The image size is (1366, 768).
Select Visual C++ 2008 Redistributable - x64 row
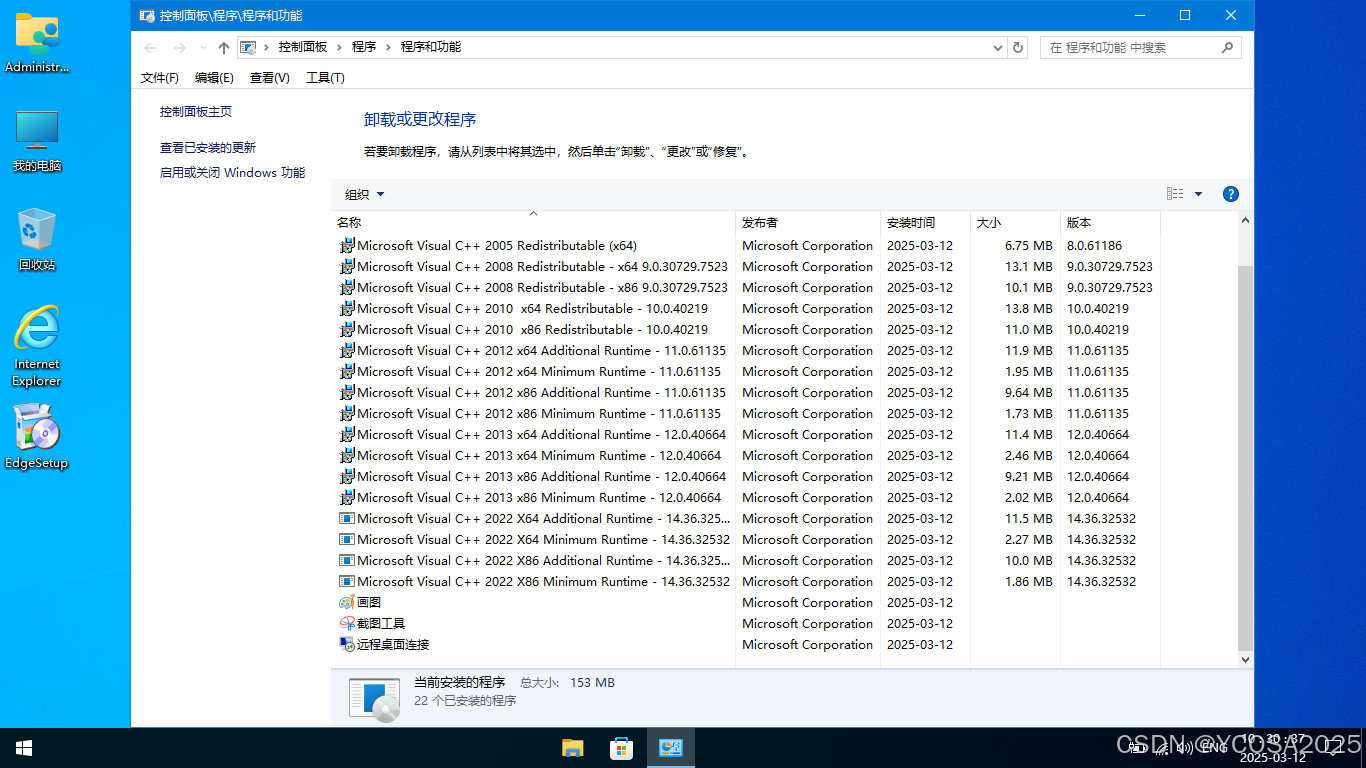(748, 266)
